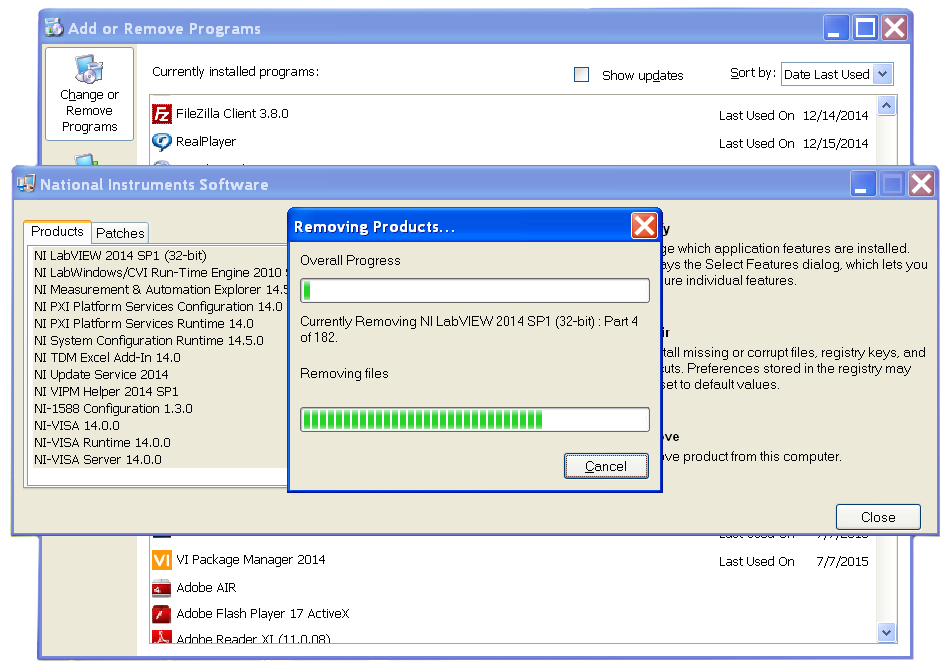The width and height of the screenshot is (946, 667).
Task: Click the Adobe Flash Player icon
Action: [162, 614]
